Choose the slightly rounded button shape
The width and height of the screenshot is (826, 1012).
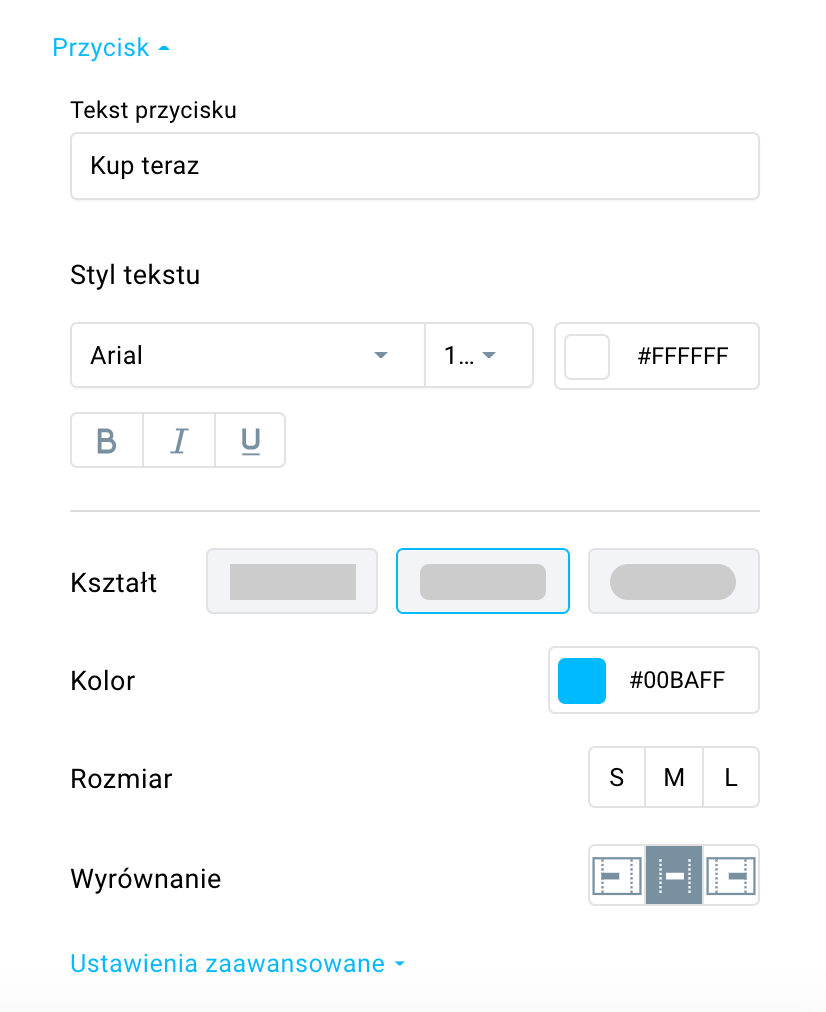(483, 581)
